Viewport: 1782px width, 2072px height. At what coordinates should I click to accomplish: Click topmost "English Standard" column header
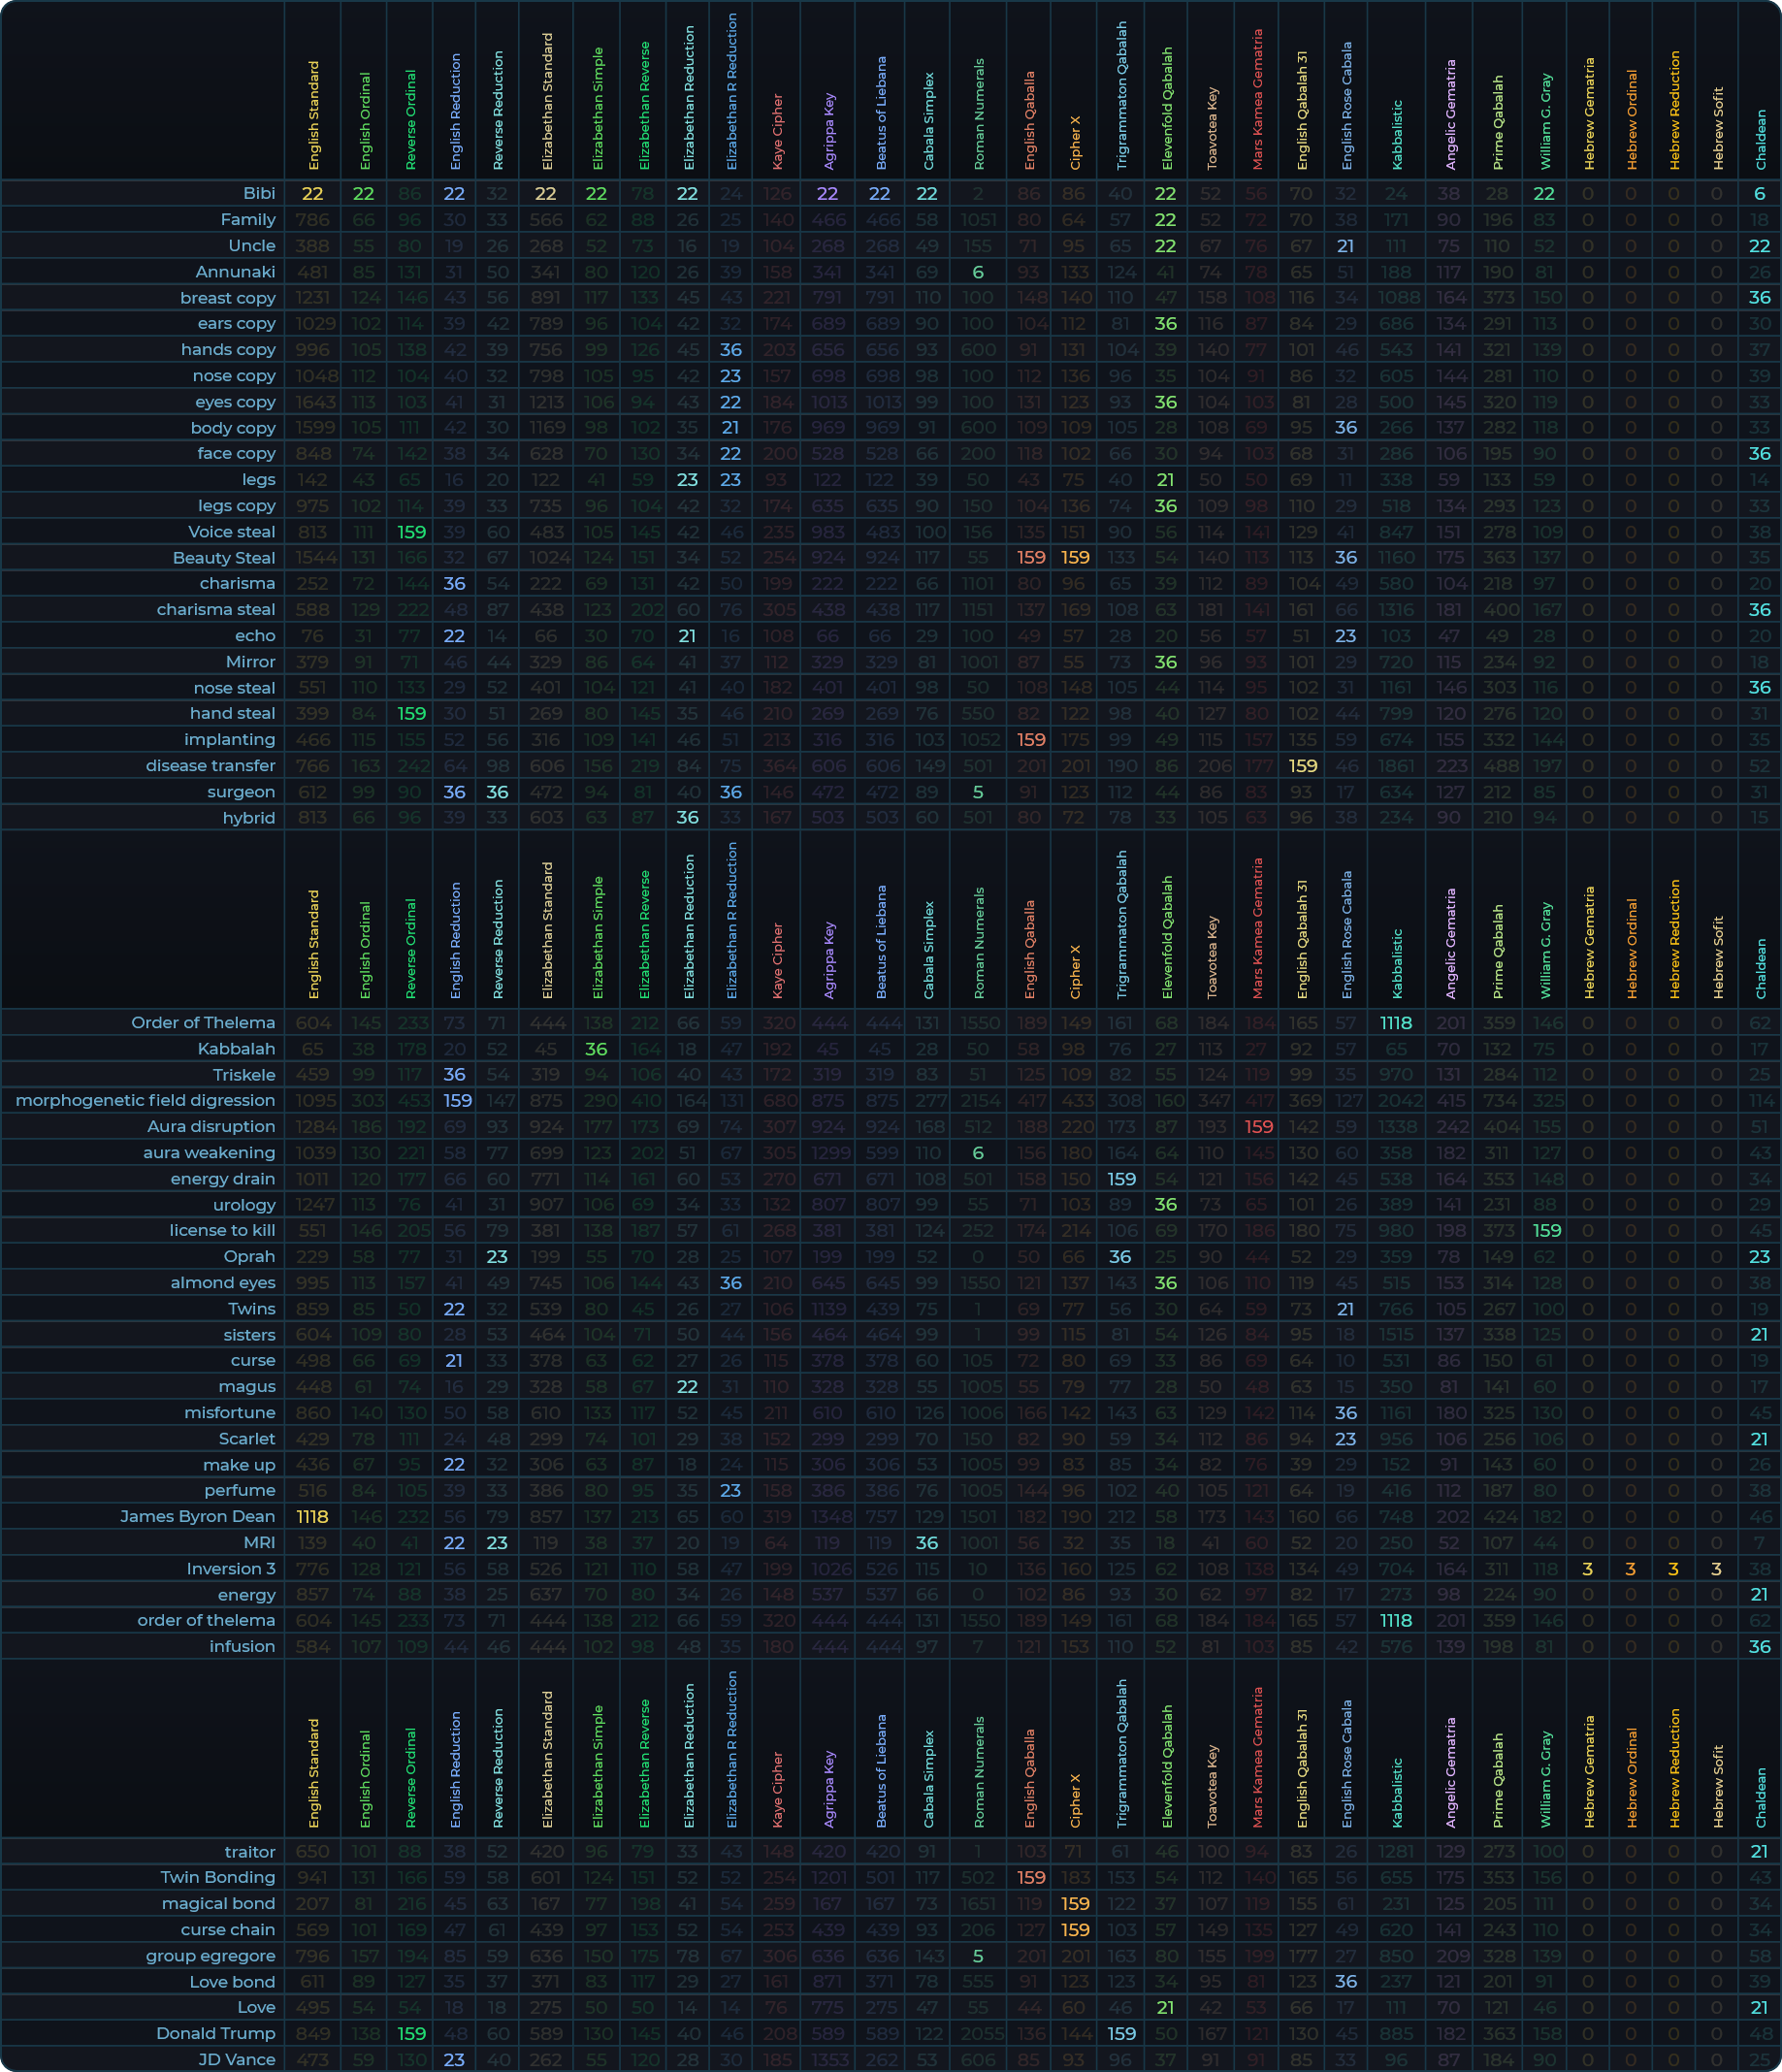[314, 115]
